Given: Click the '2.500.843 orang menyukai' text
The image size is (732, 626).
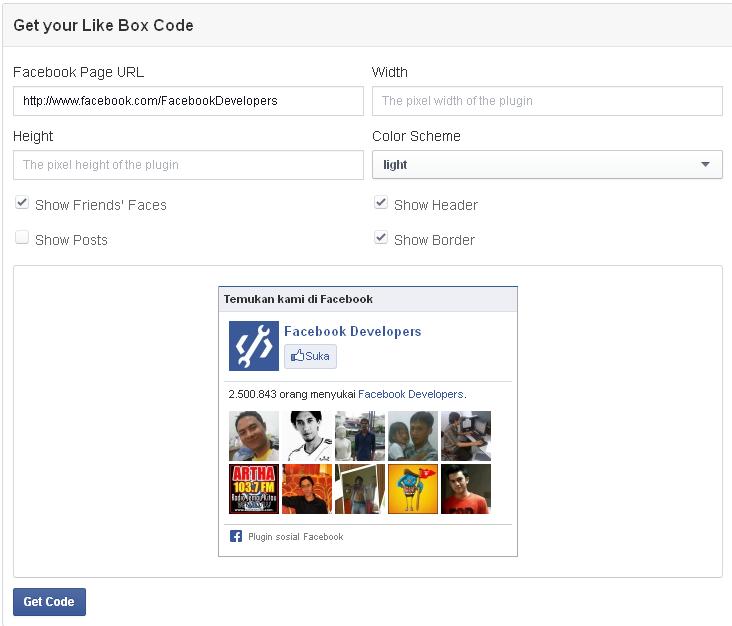Looking at the screenshot, I should [292, 394].
